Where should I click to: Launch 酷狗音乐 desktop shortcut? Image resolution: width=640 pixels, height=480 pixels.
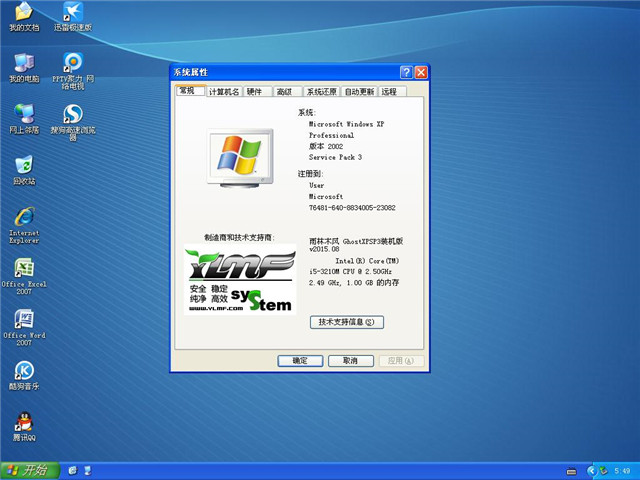coord(24,376)
